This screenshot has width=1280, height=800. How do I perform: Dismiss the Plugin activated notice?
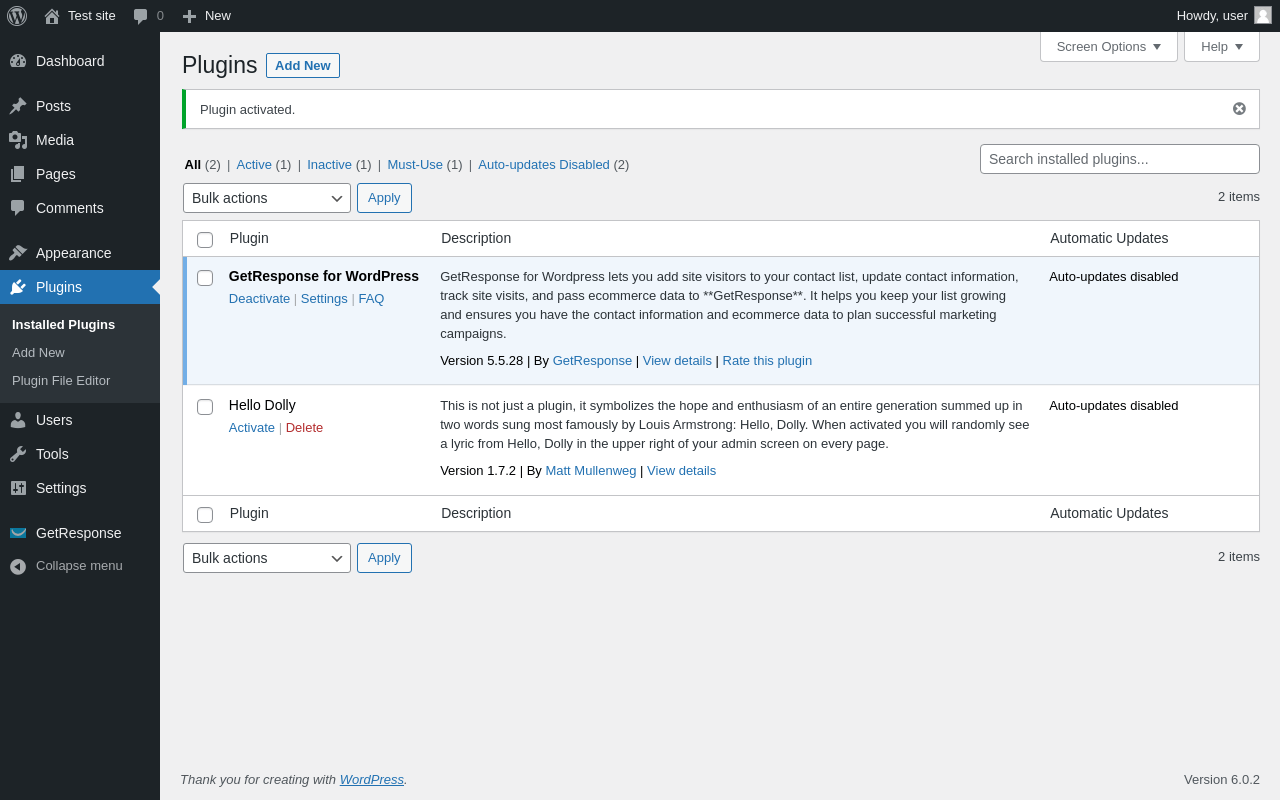(x=1239, y=109)
